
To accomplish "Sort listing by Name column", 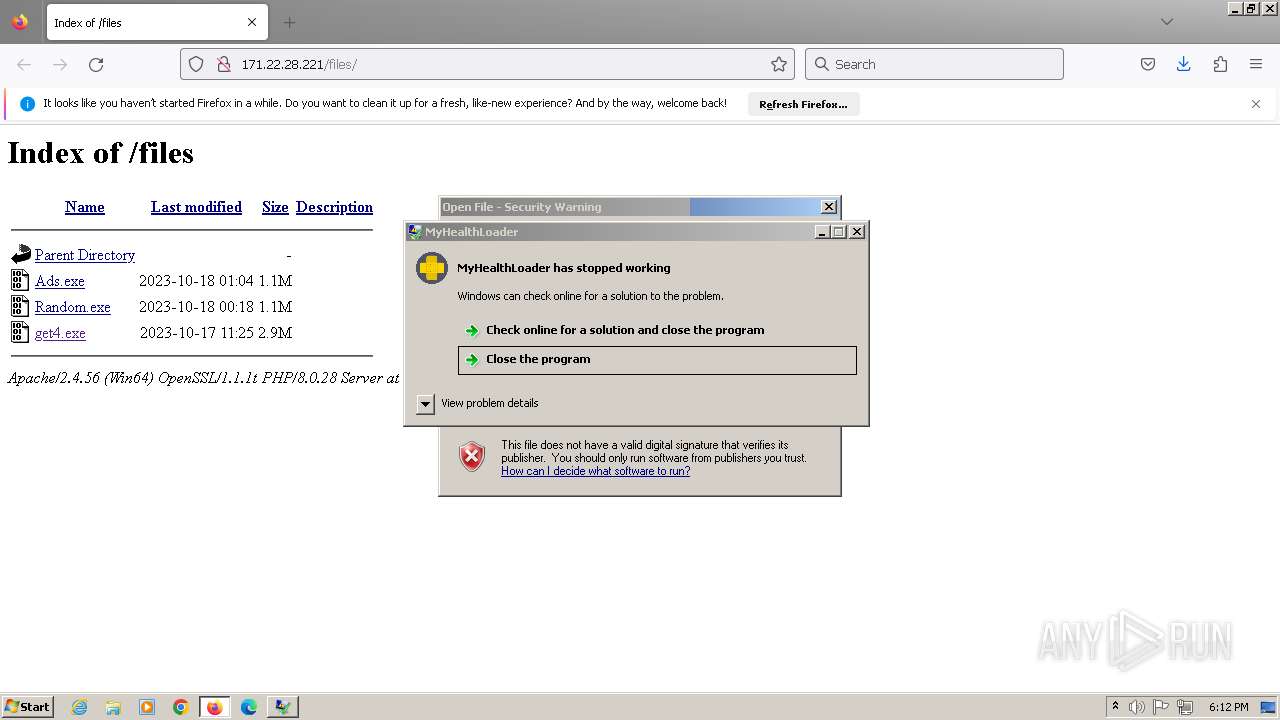I will [x=85, y=207].
